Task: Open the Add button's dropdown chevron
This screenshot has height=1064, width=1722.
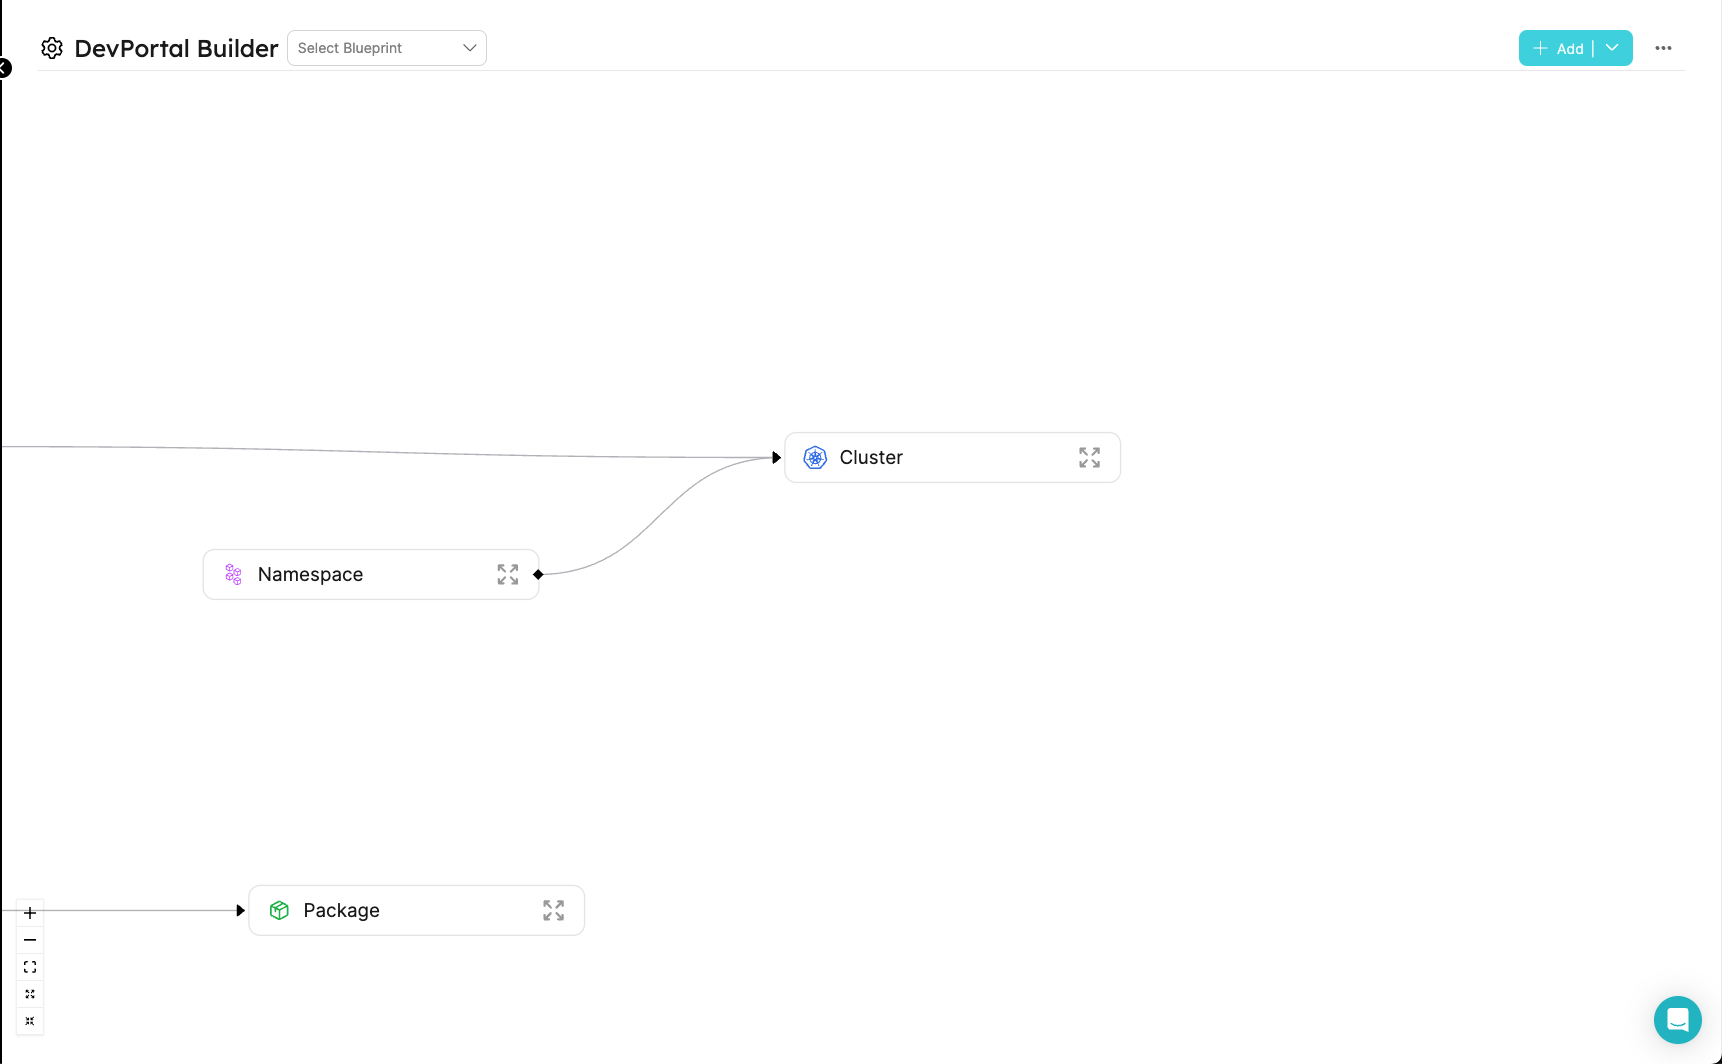Action: click(x=1612, y=47)
